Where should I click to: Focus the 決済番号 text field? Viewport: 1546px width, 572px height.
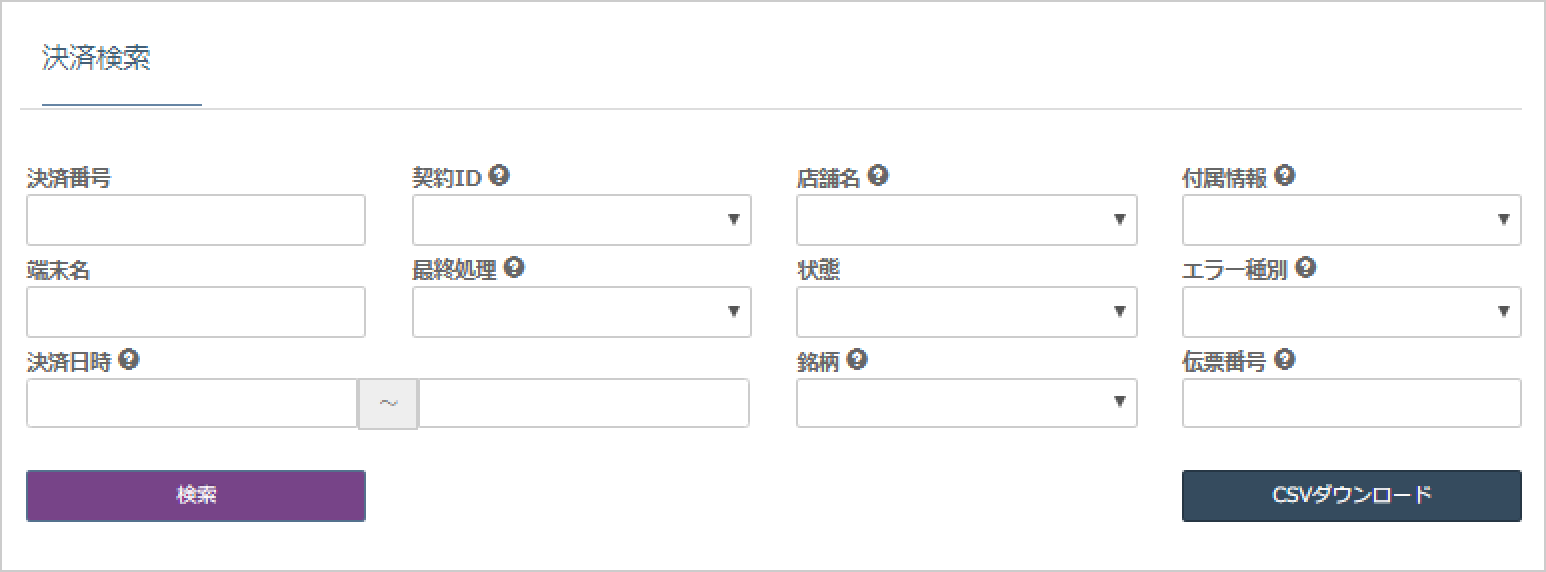tap(196, 220)
